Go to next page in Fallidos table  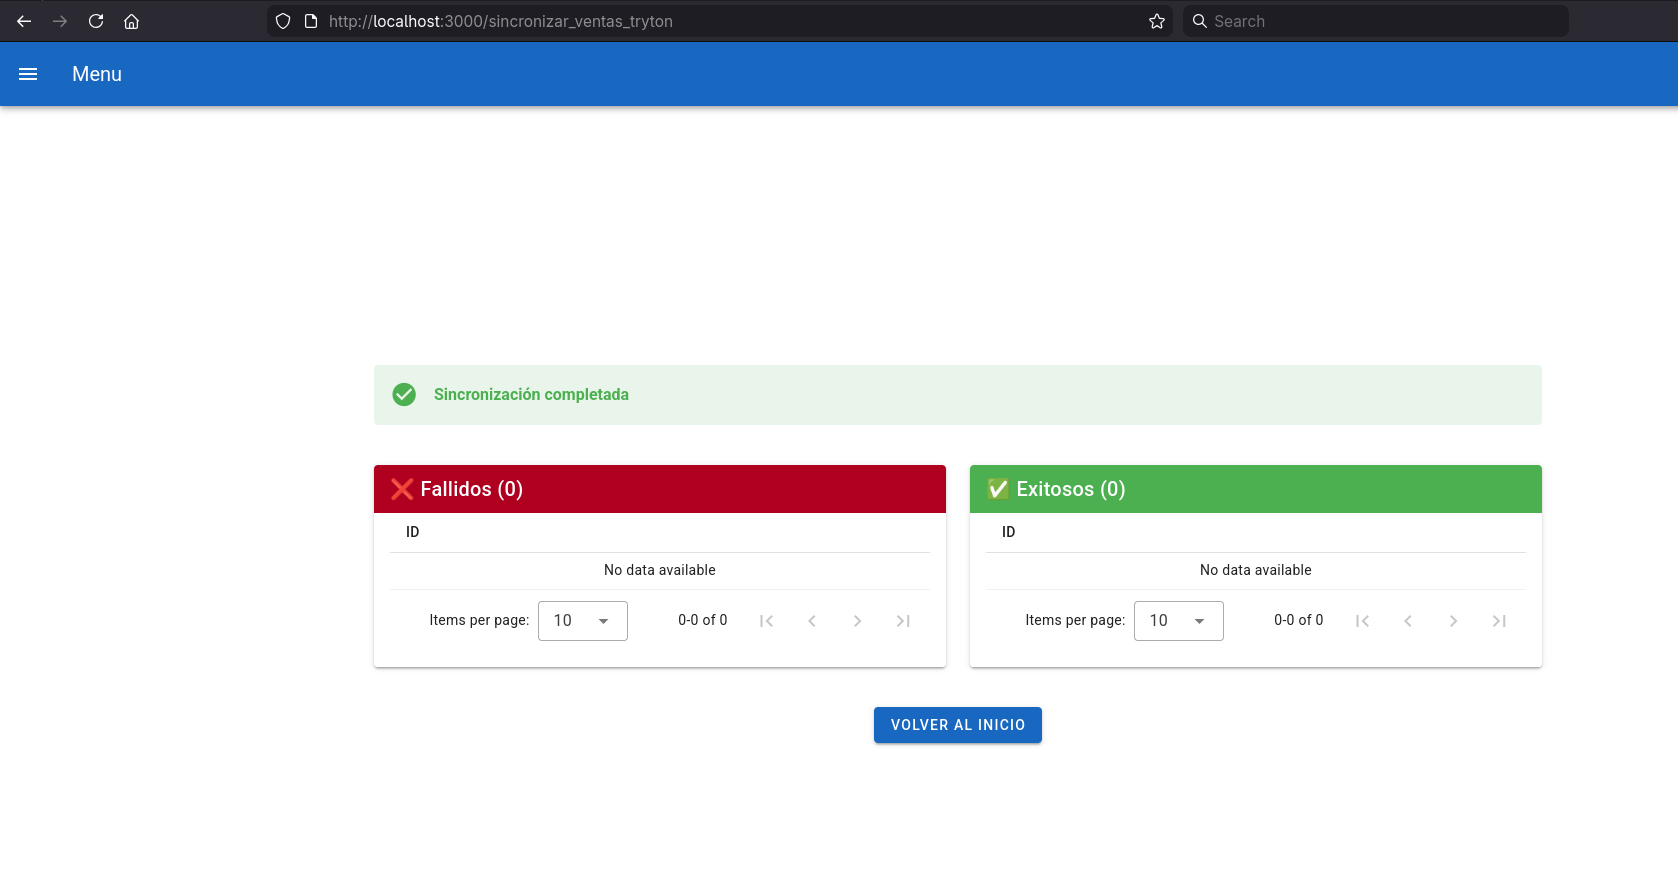[857, 621]
